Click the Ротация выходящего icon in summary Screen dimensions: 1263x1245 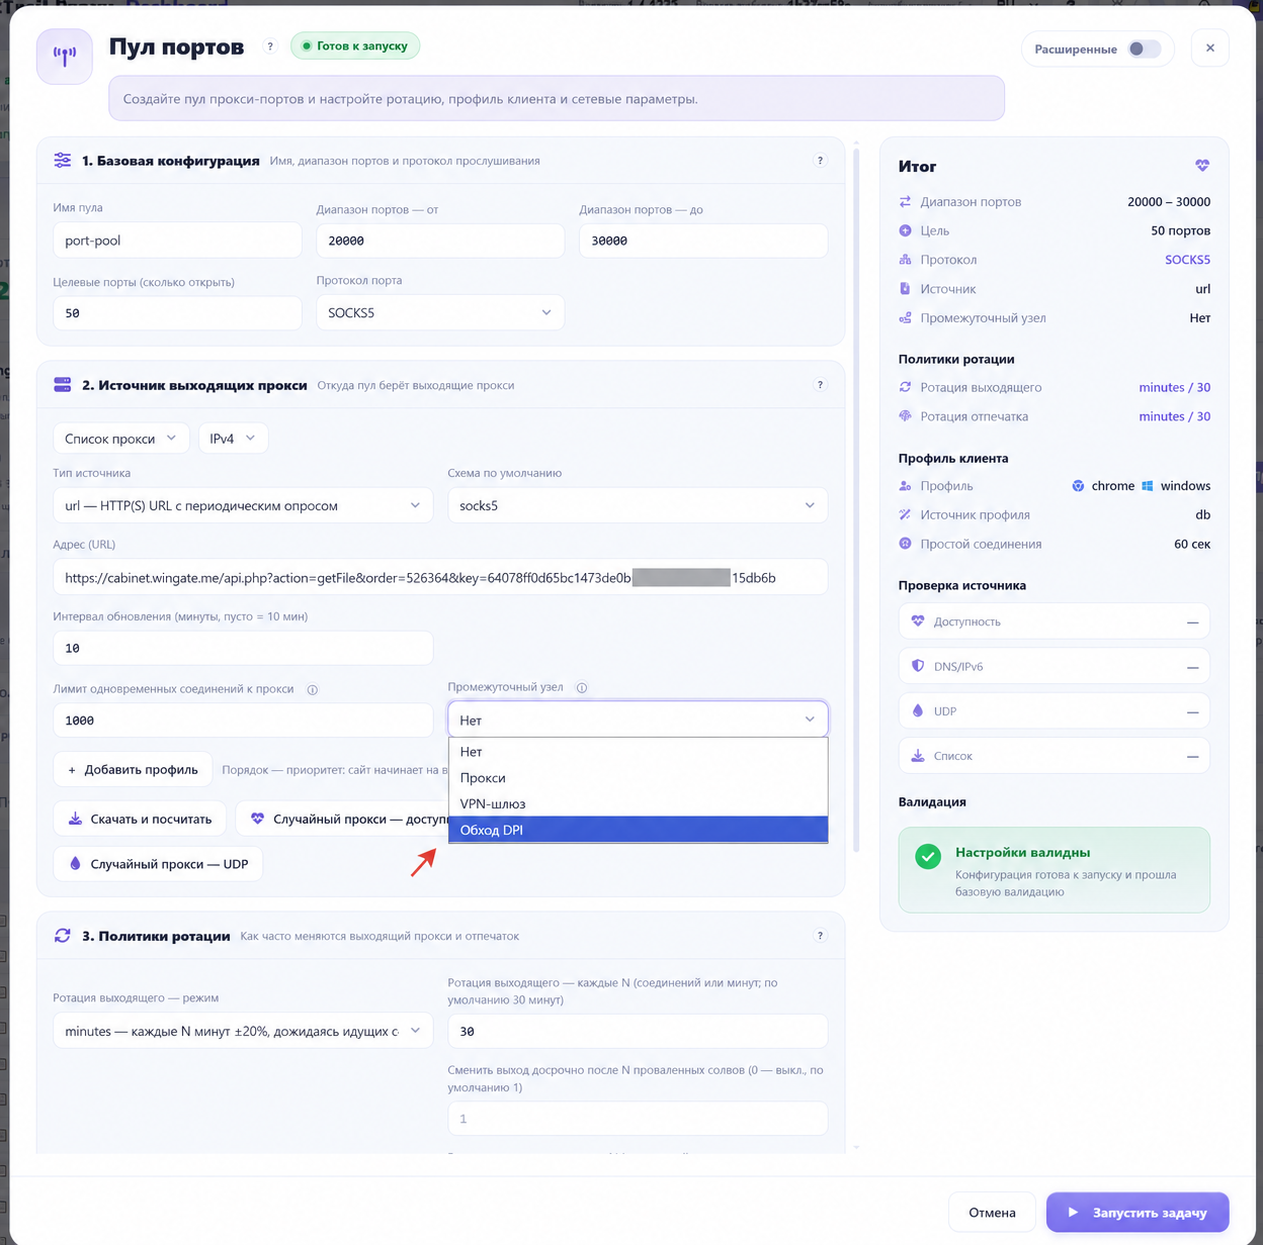[905, 387]
